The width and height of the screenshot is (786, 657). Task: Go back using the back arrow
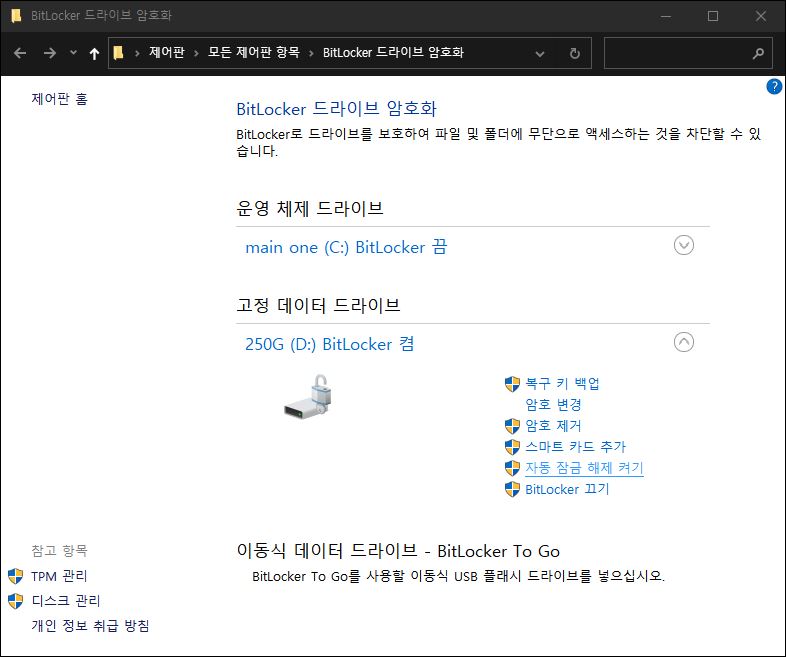[x=20, y=53]
